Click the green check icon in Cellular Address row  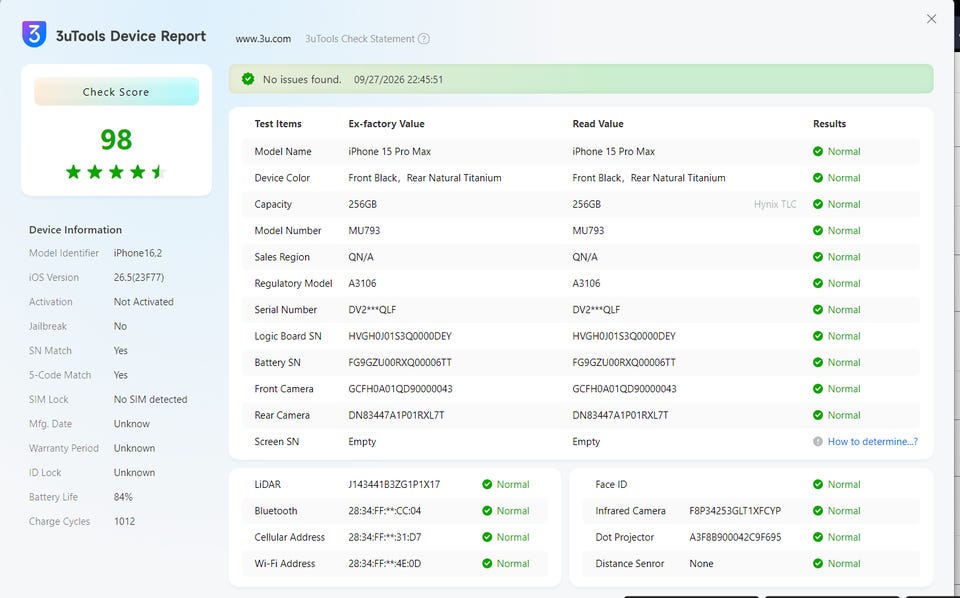pos(487,537)
